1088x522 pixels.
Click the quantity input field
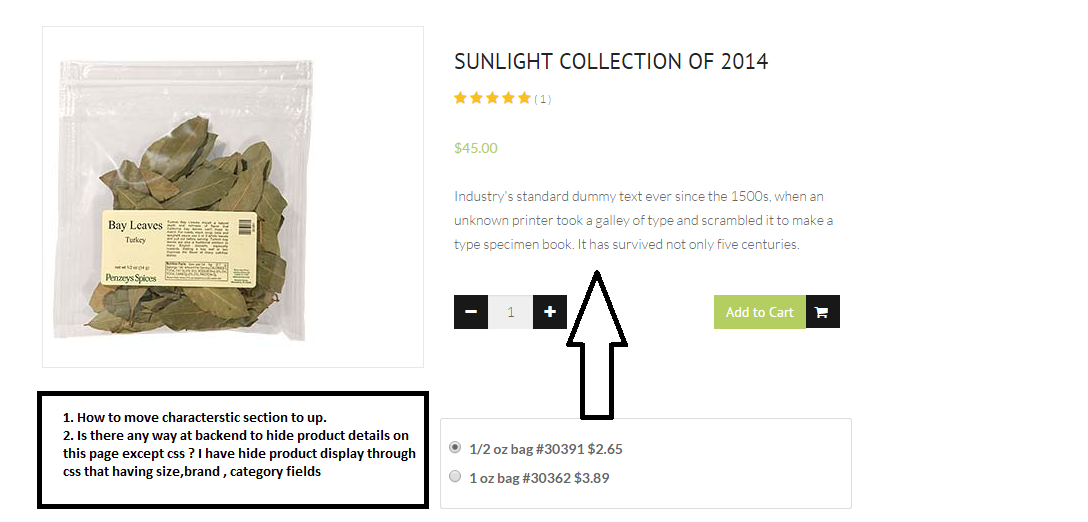tap(510, 312)
